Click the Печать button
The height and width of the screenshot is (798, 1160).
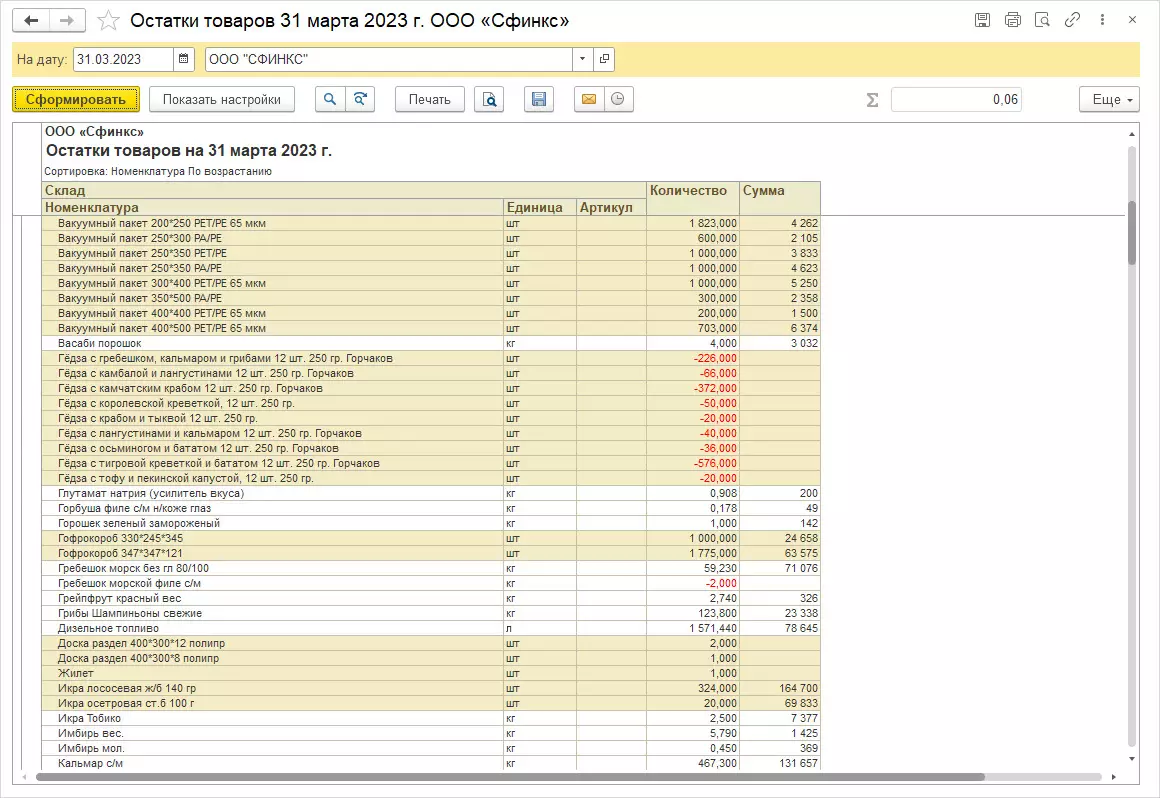pos(430,99)
